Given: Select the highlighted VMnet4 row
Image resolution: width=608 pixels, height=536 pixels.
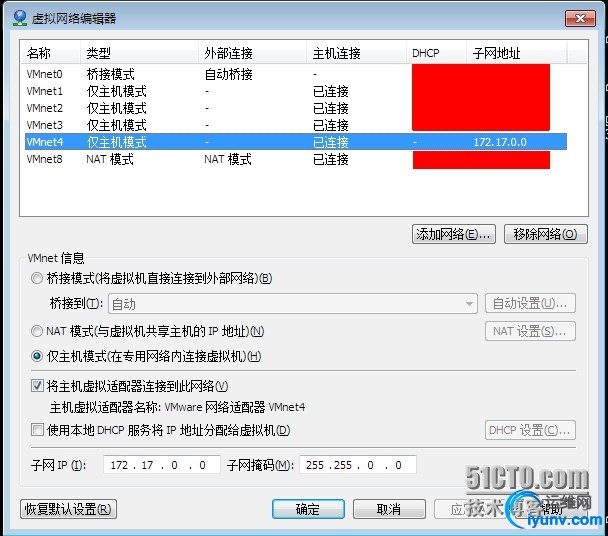Looking at the screenshot, I should pyautogui.click(x=296, y=142).
